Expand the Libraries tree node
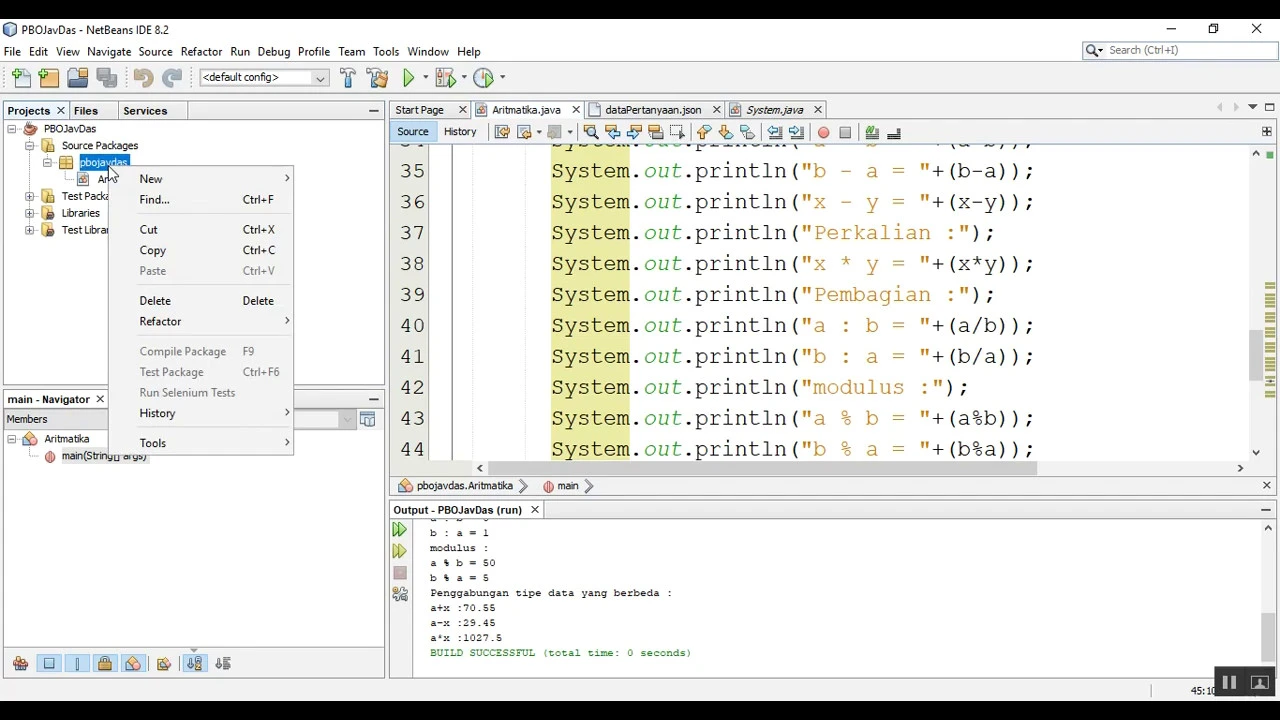 tap(30, 213)
